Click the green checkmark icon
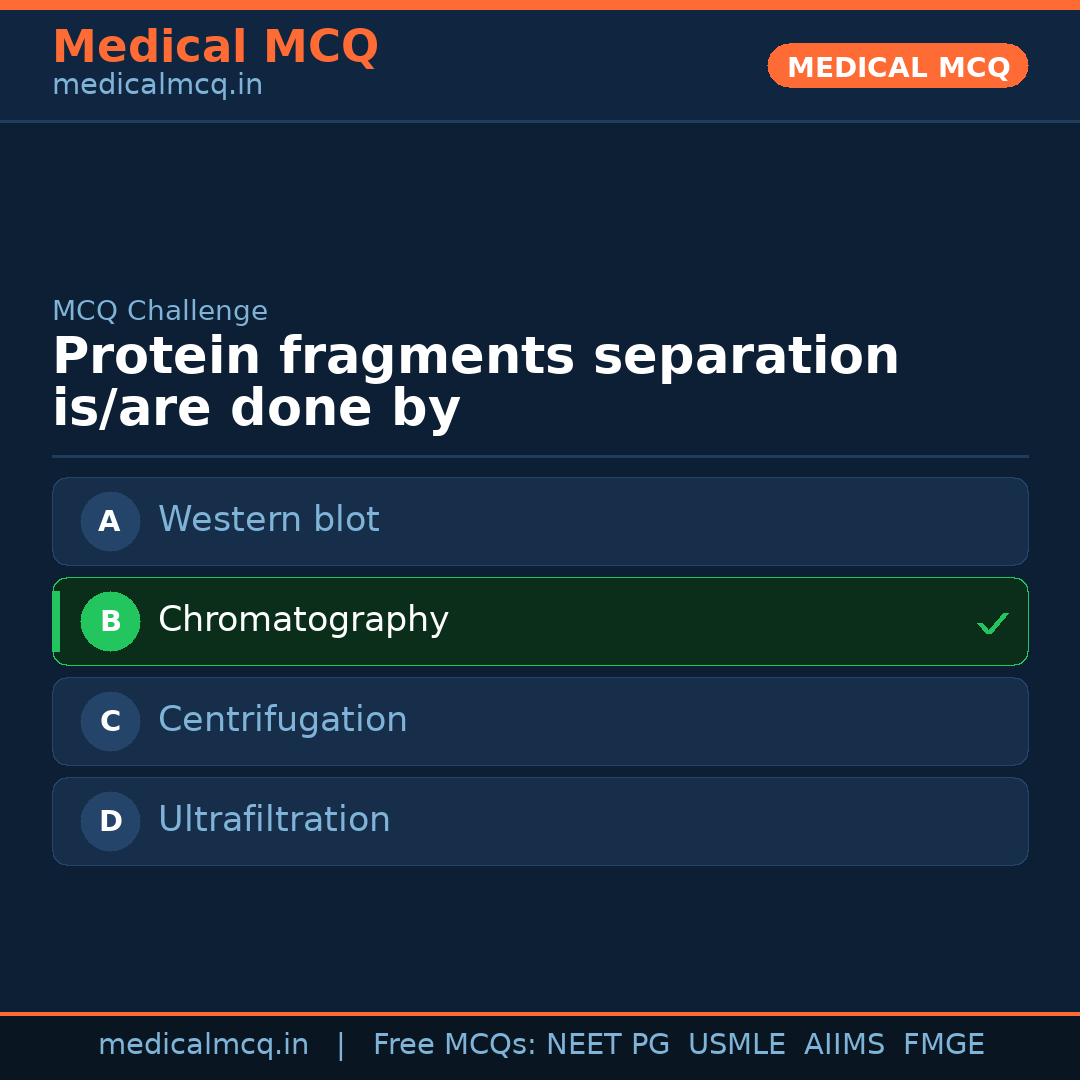Screen dimensions: 1080x1080 pos(992,624)
